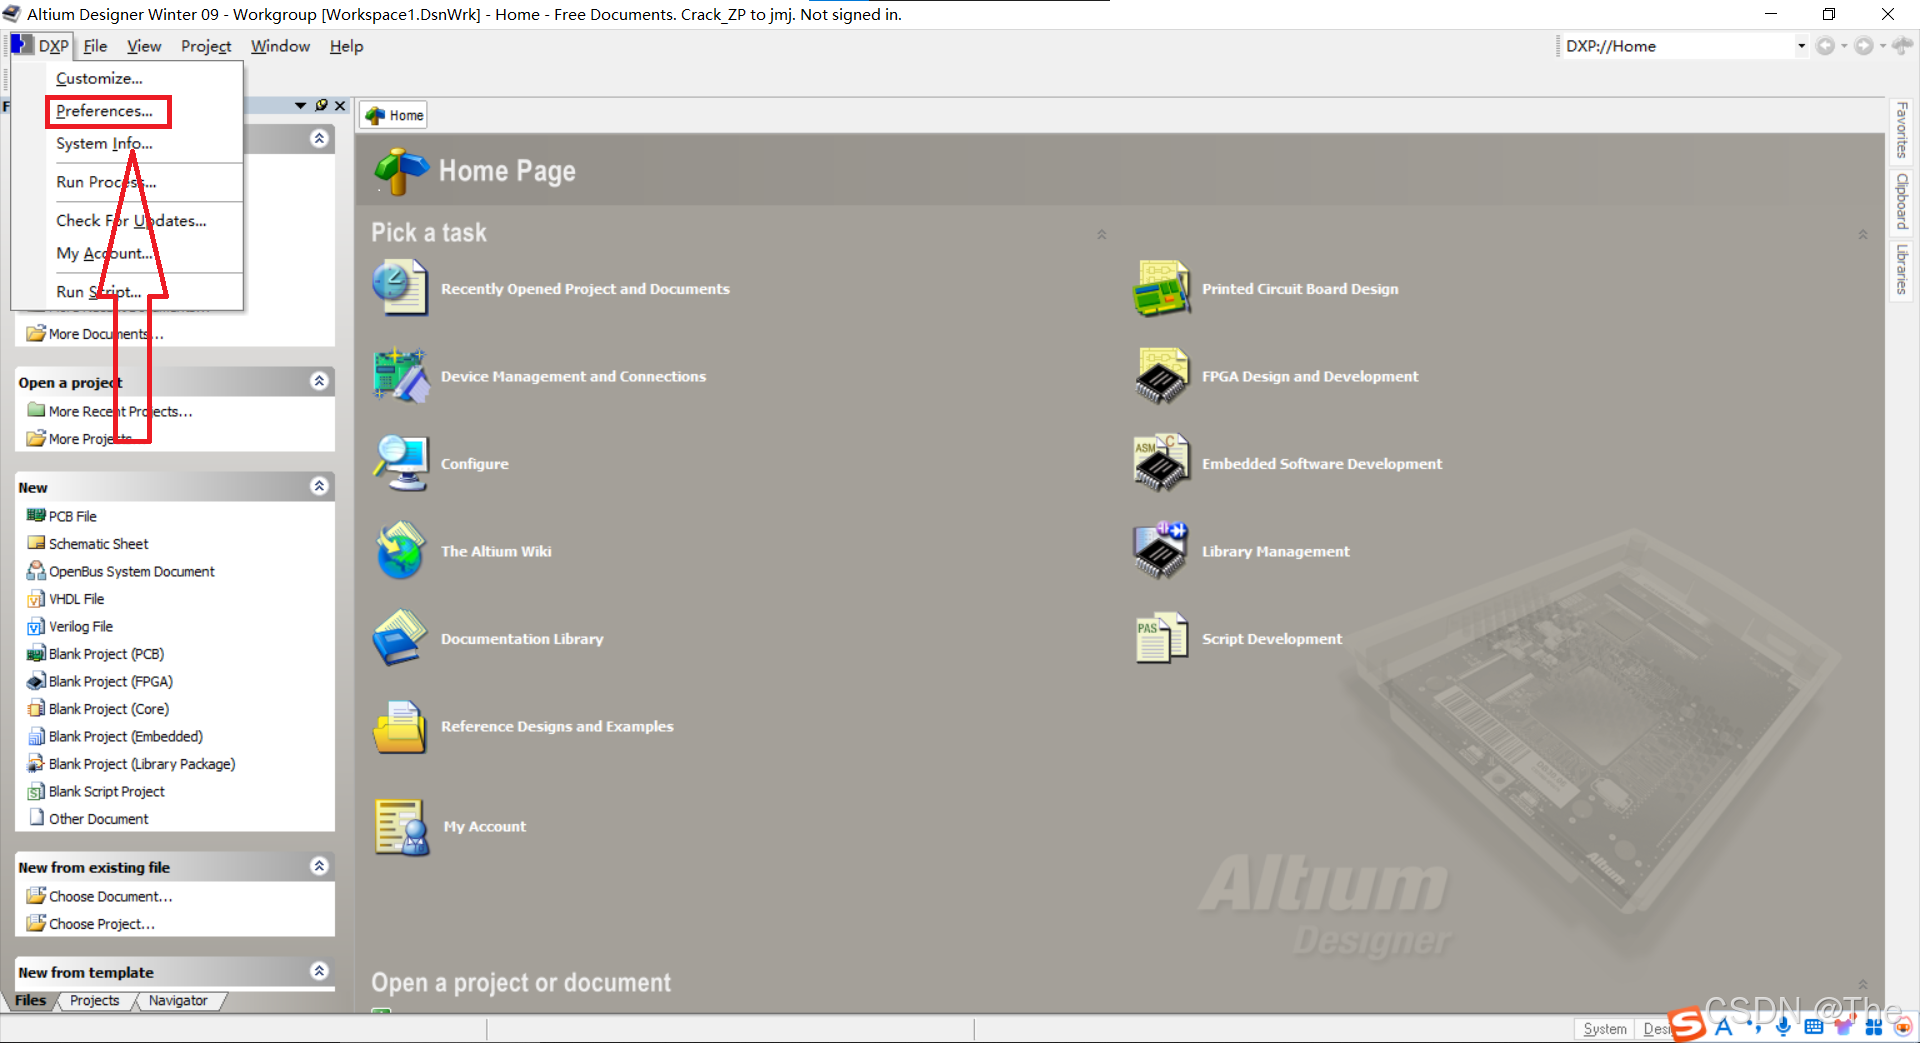1920x1043 pixels.
Task: Click the Device Management and Connections icon
Action: [x=400, y=376]
